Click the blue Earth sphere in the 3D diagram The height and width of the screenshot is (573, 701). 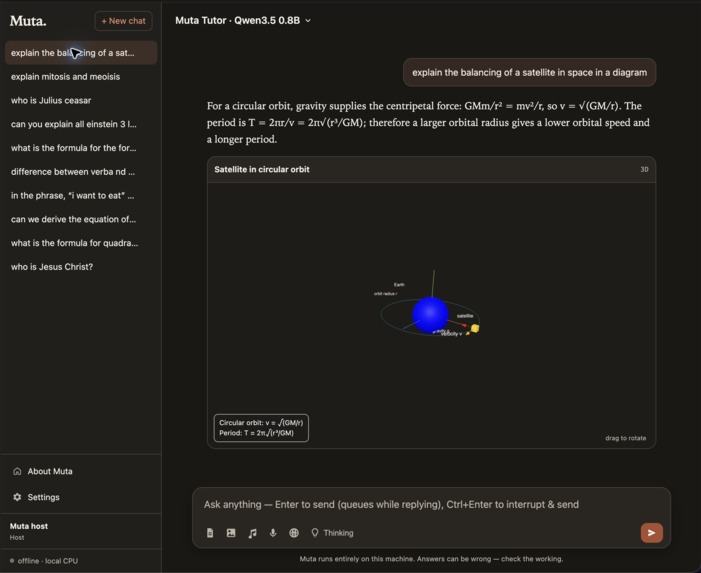click(x=430, y=315)
